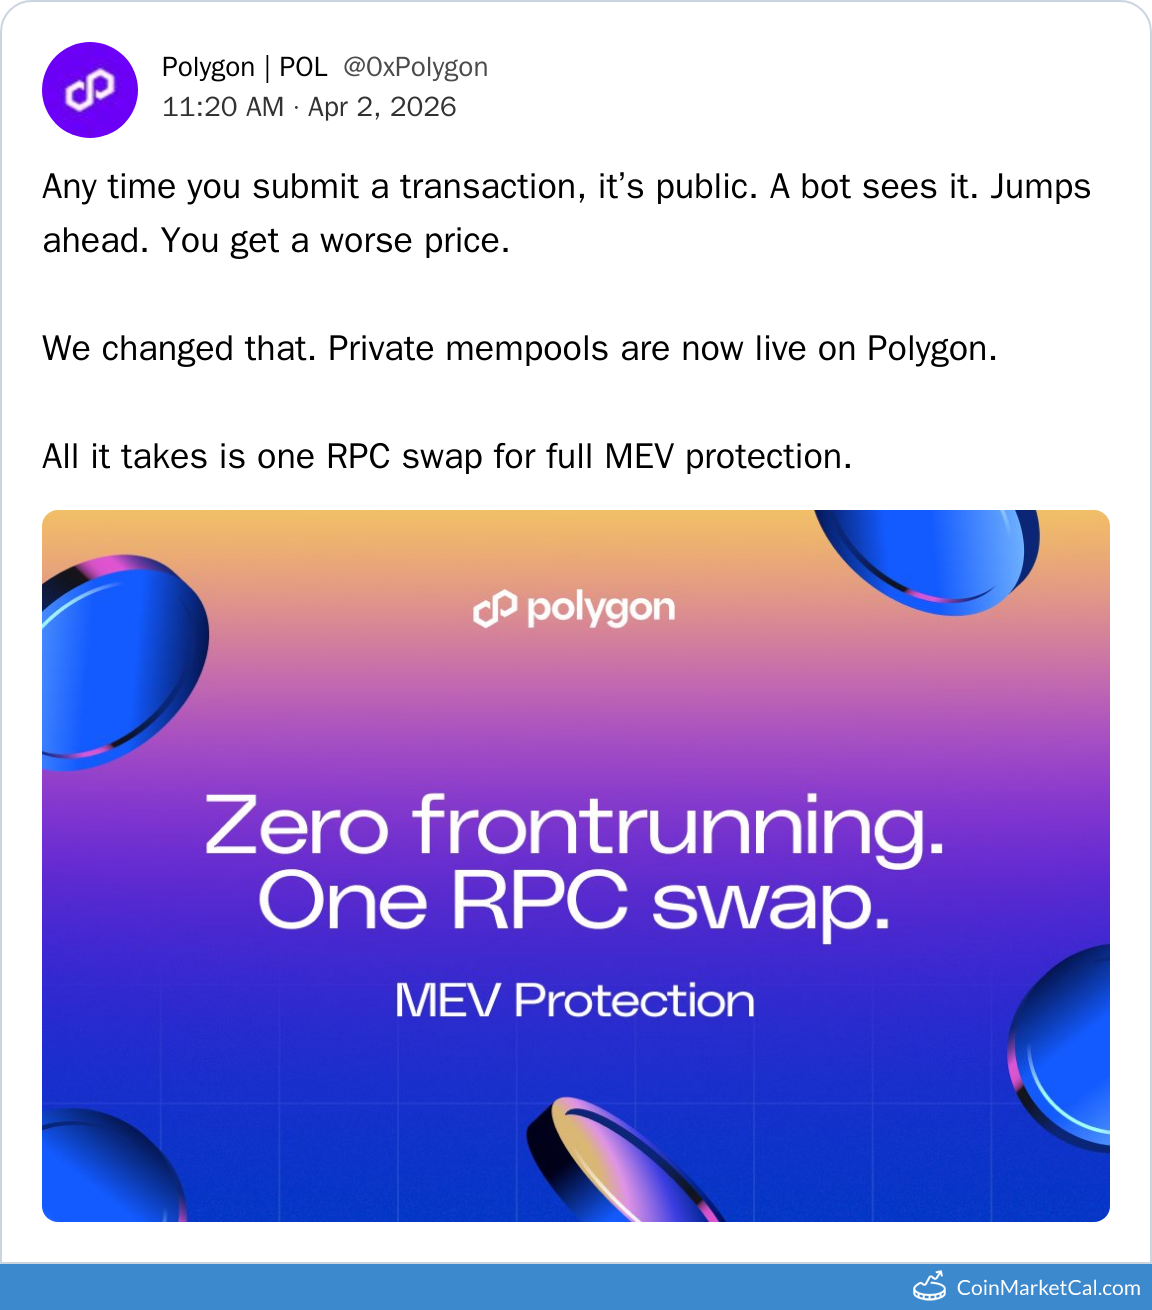Click the white Polygon logo in the banner
The image size is (1152, 1310).
495,608
